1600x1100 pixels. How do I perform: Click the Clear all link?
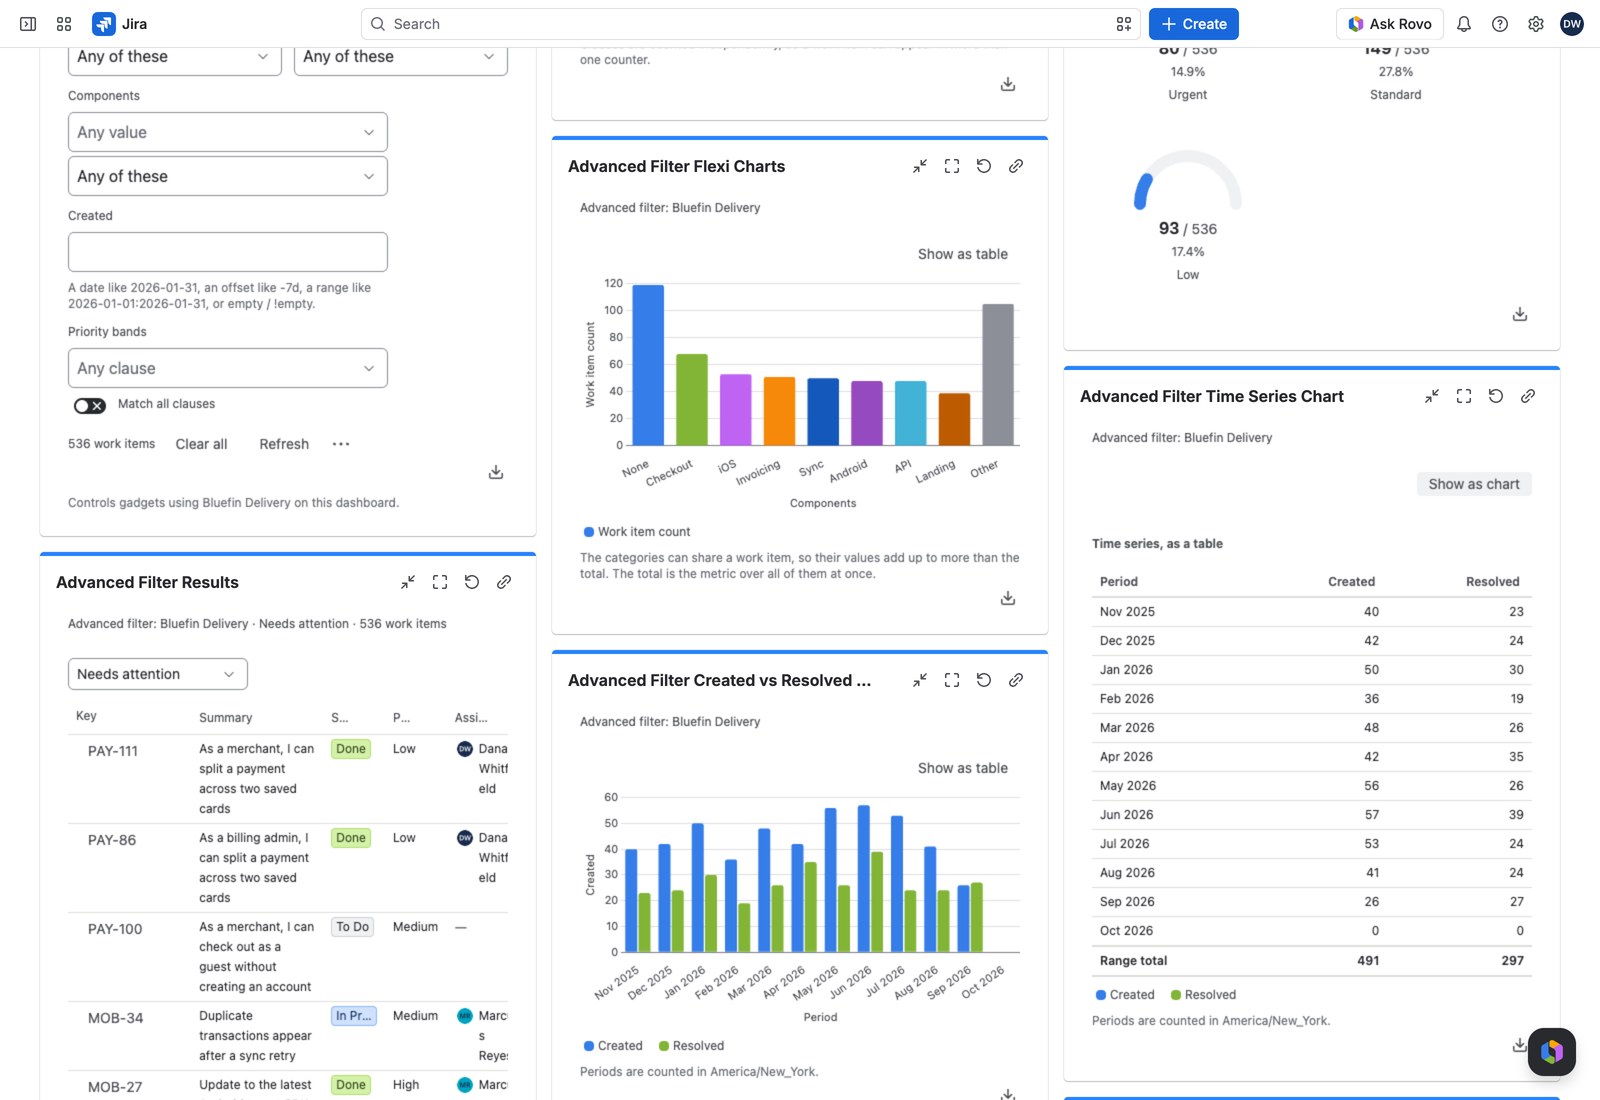tap(202, 444)
